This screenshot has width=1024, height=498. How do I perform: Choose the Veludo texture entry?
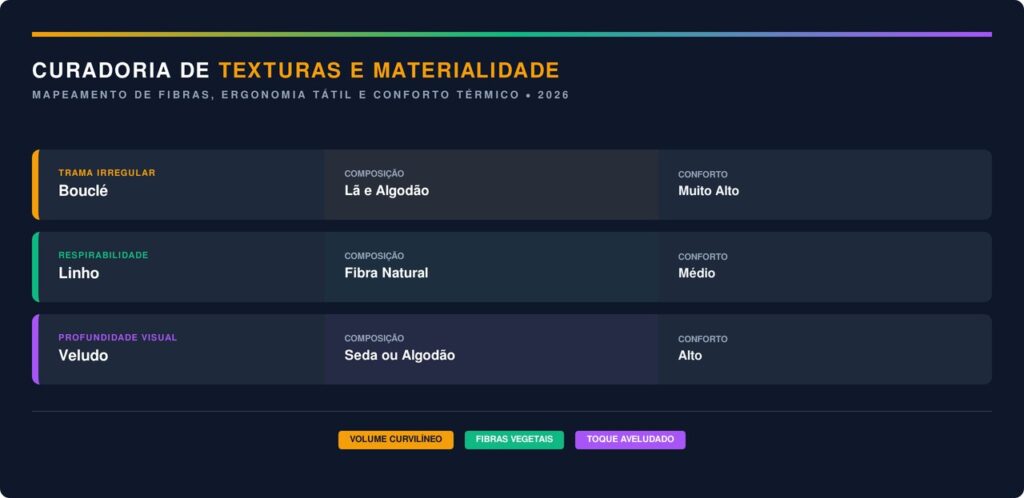pos(83,355)
